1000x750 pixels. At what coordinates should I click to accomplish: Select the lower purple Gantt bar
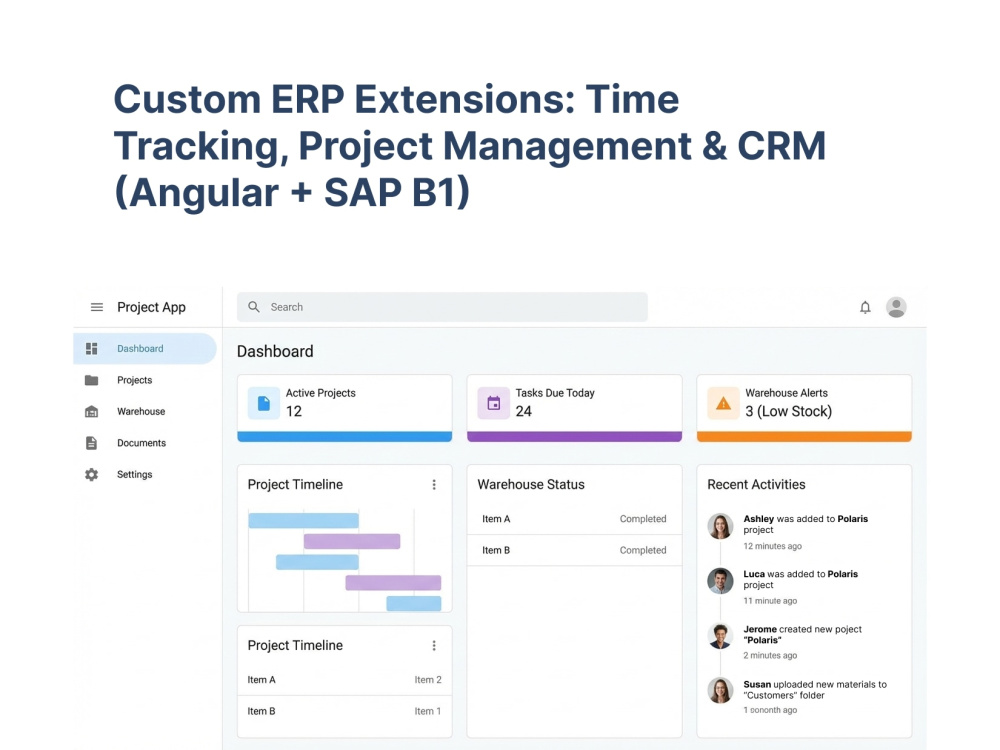coord(393,582)
